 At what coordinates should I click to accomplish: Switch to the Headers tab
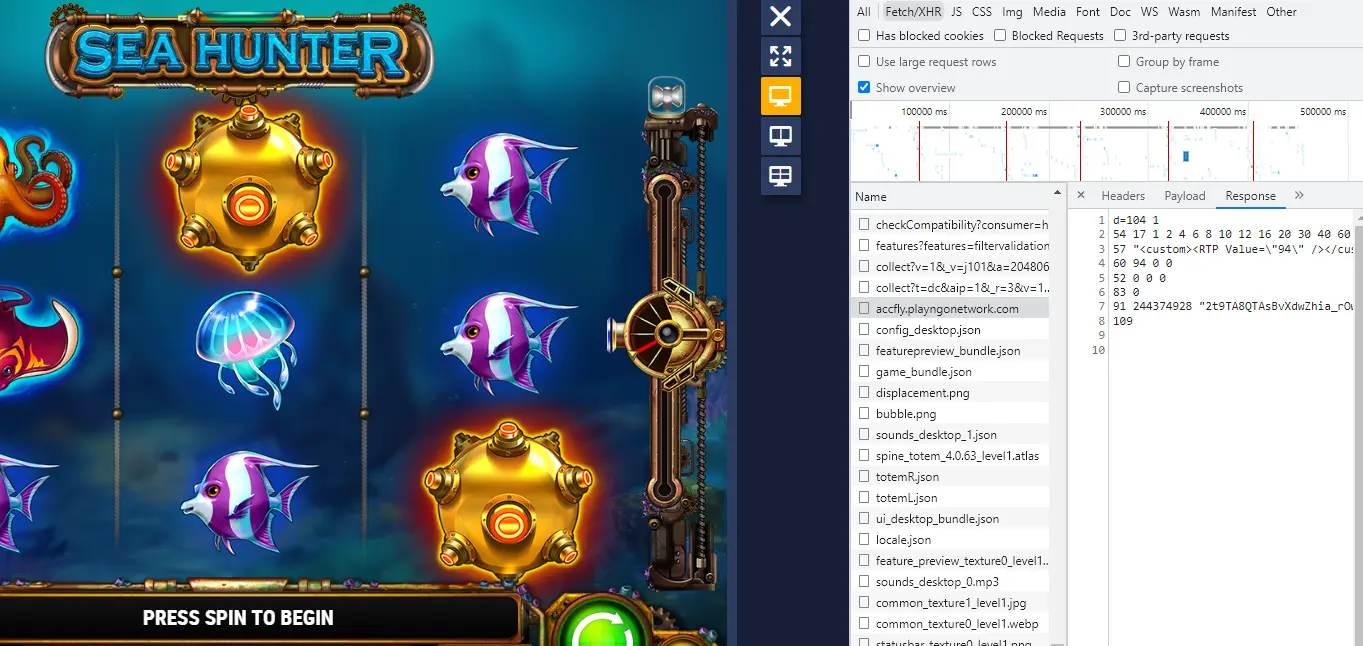coord(1123,196)
